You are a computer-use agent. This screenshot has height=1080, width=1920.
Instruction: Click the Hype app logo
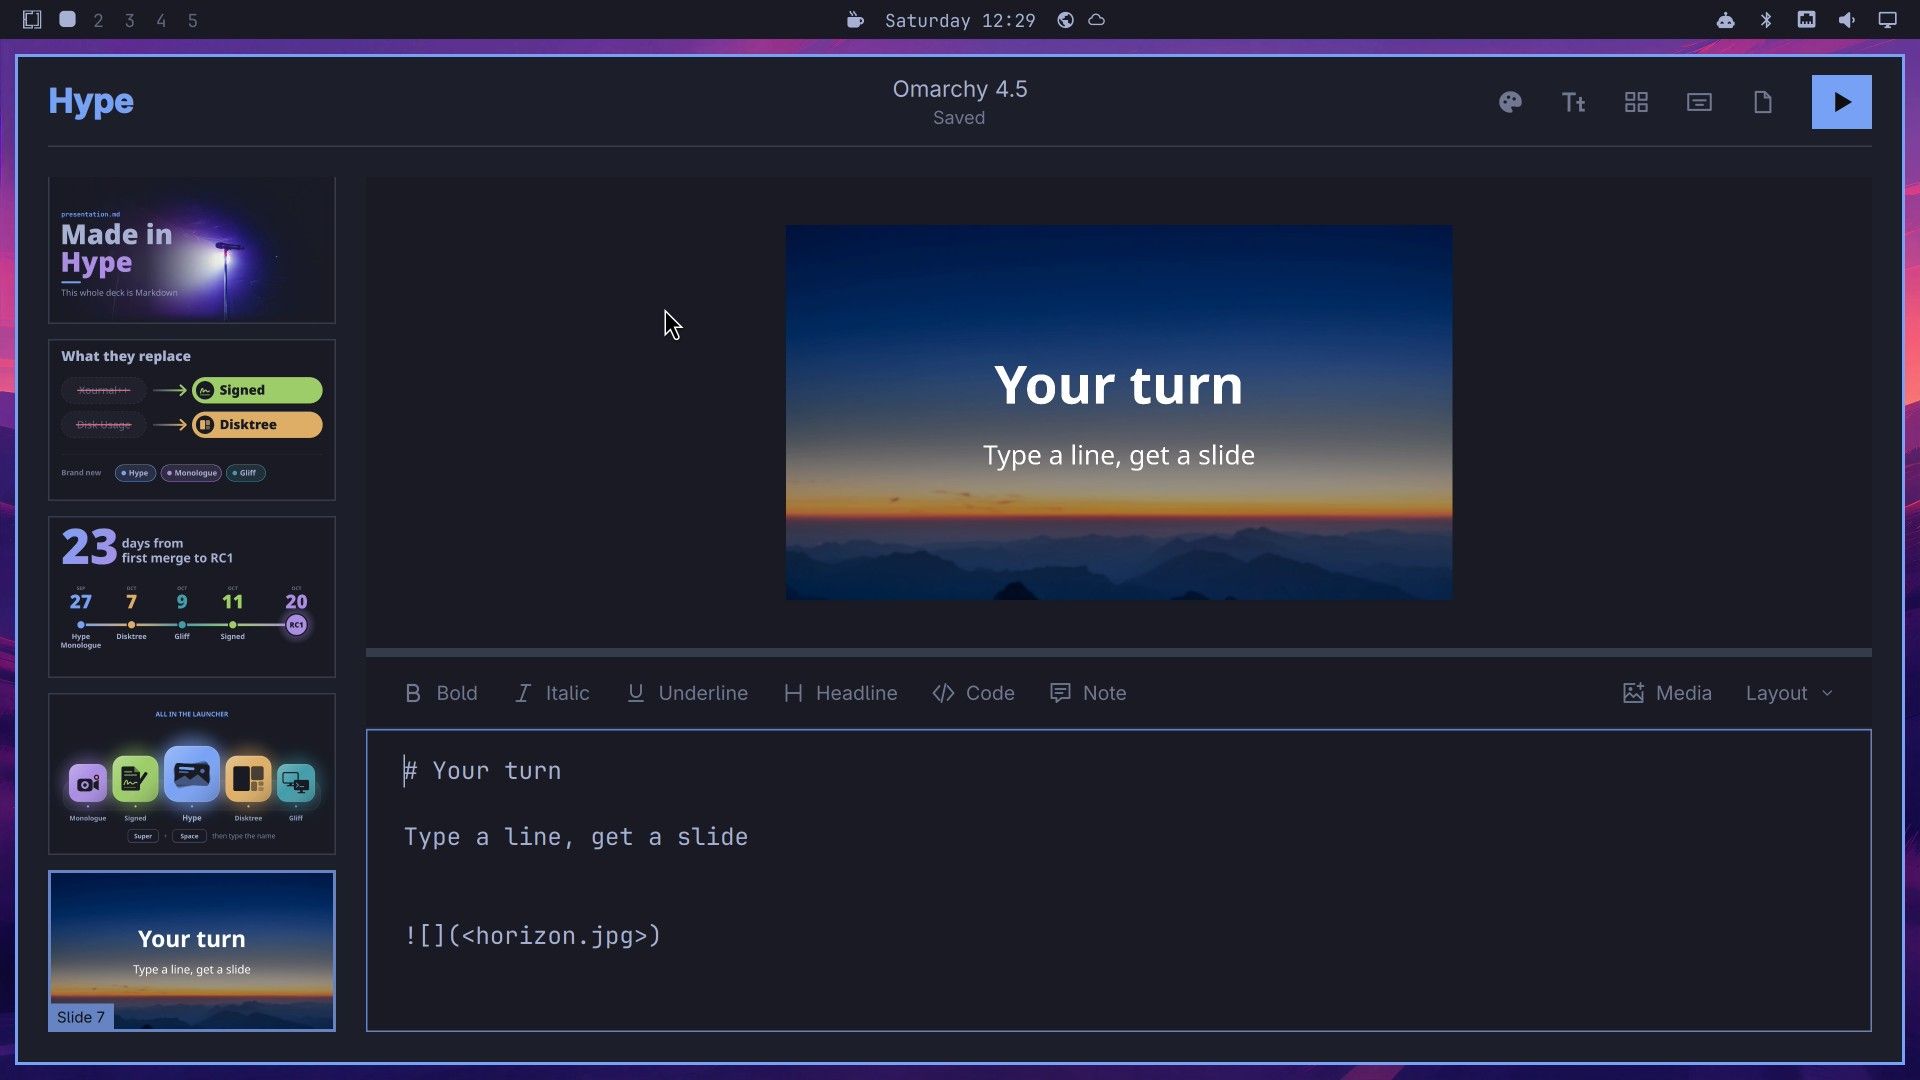91,102
